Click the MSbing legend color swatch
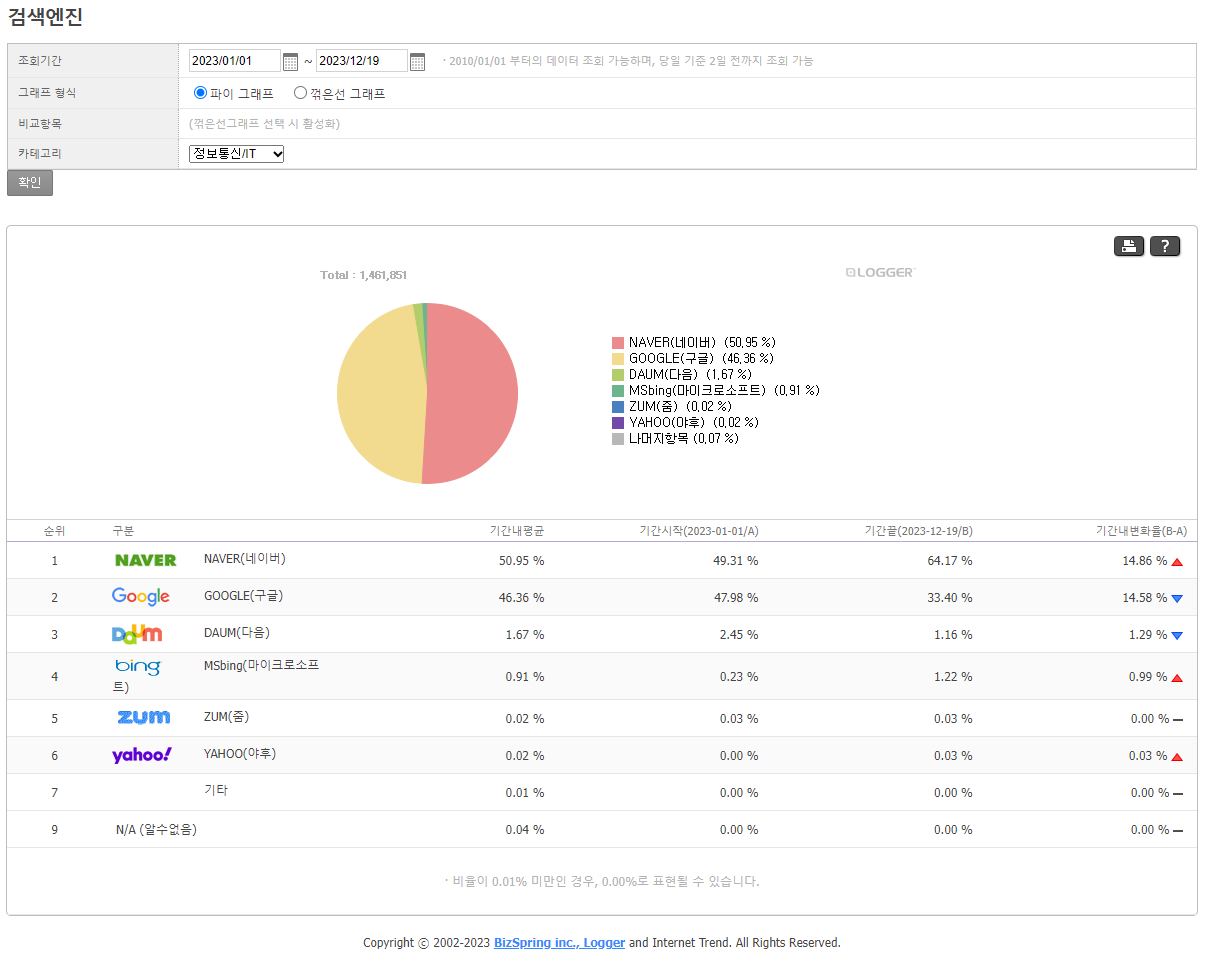The width and height of the screenshot is (1206, 954). (x=618, y=391)
